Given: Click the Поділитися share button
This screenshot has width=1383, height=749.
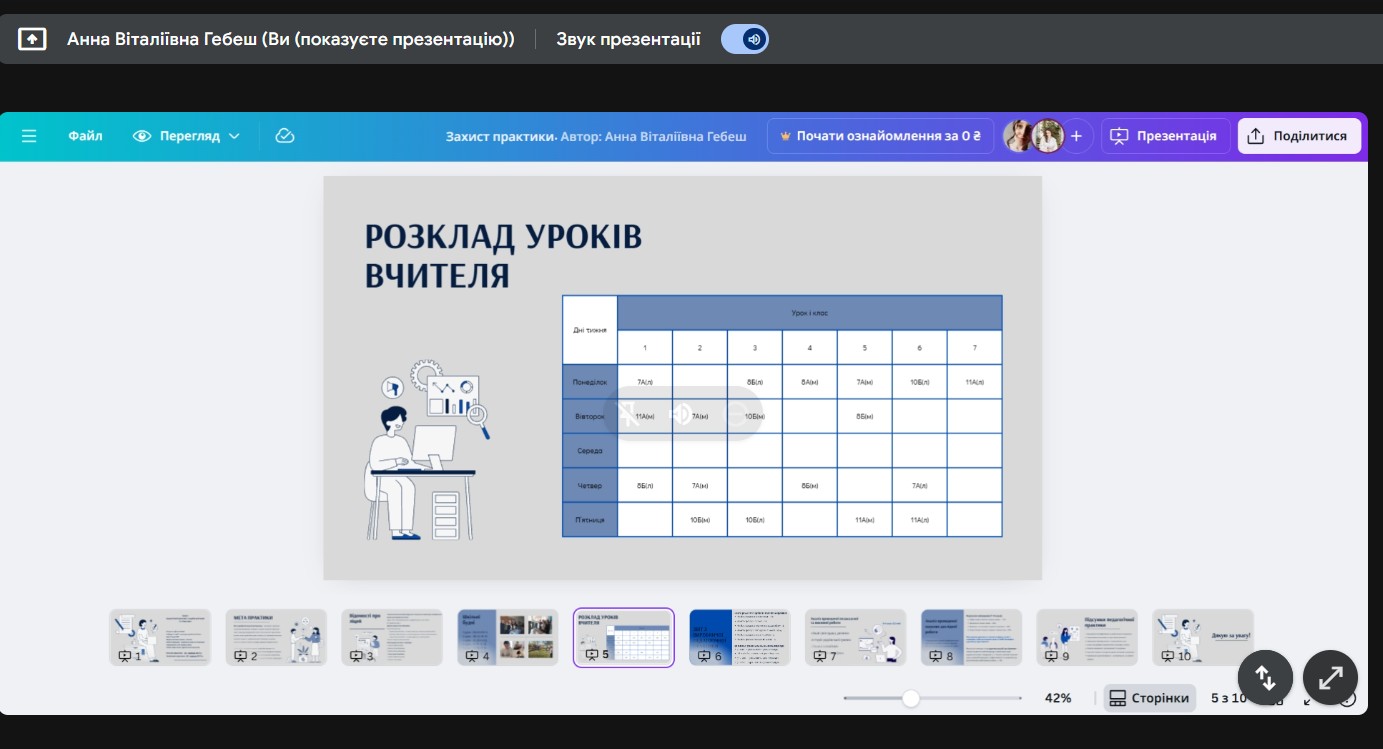Looking at the screenshot, I should point(1299,136).
